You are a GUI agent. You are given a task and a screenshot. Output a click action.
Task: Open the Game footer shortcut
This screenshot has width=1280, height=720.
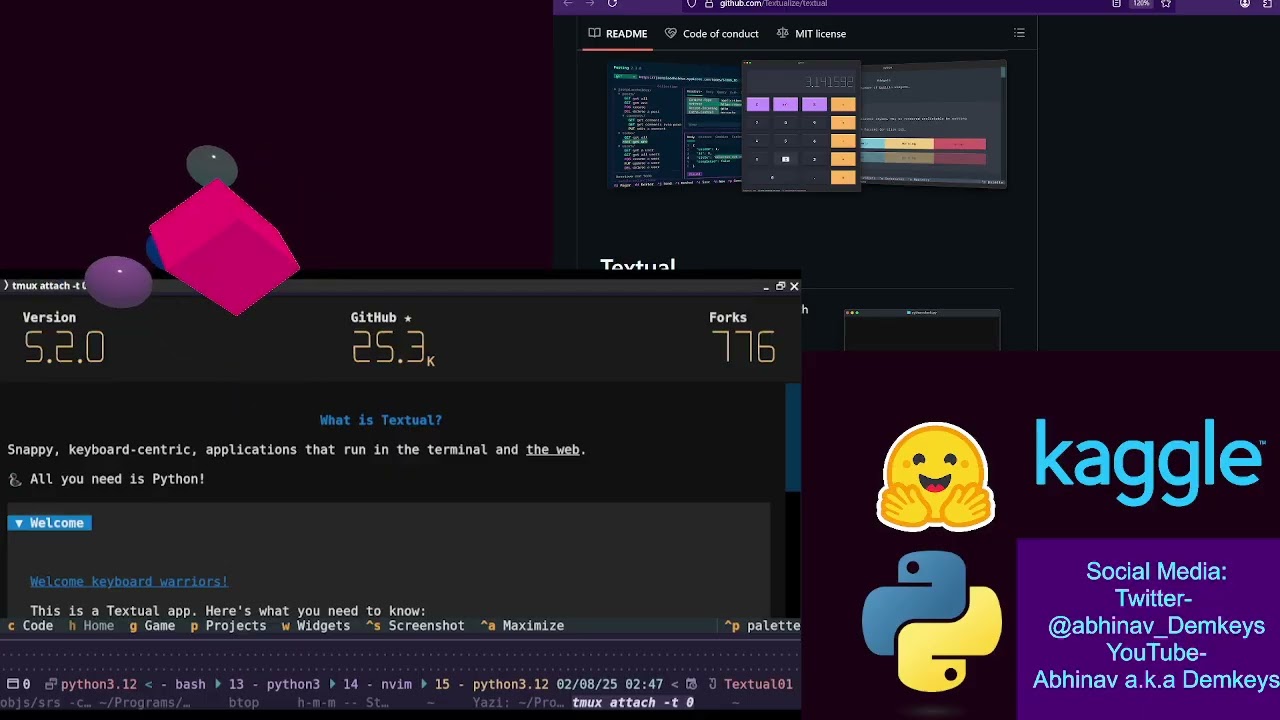coord(152,626)
